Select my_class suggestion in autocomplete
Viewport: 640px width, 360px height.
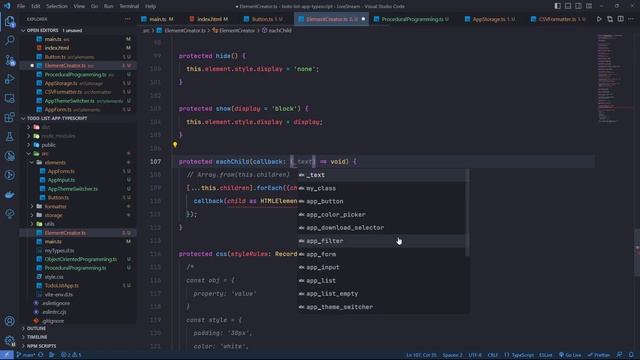pos(382,188)
